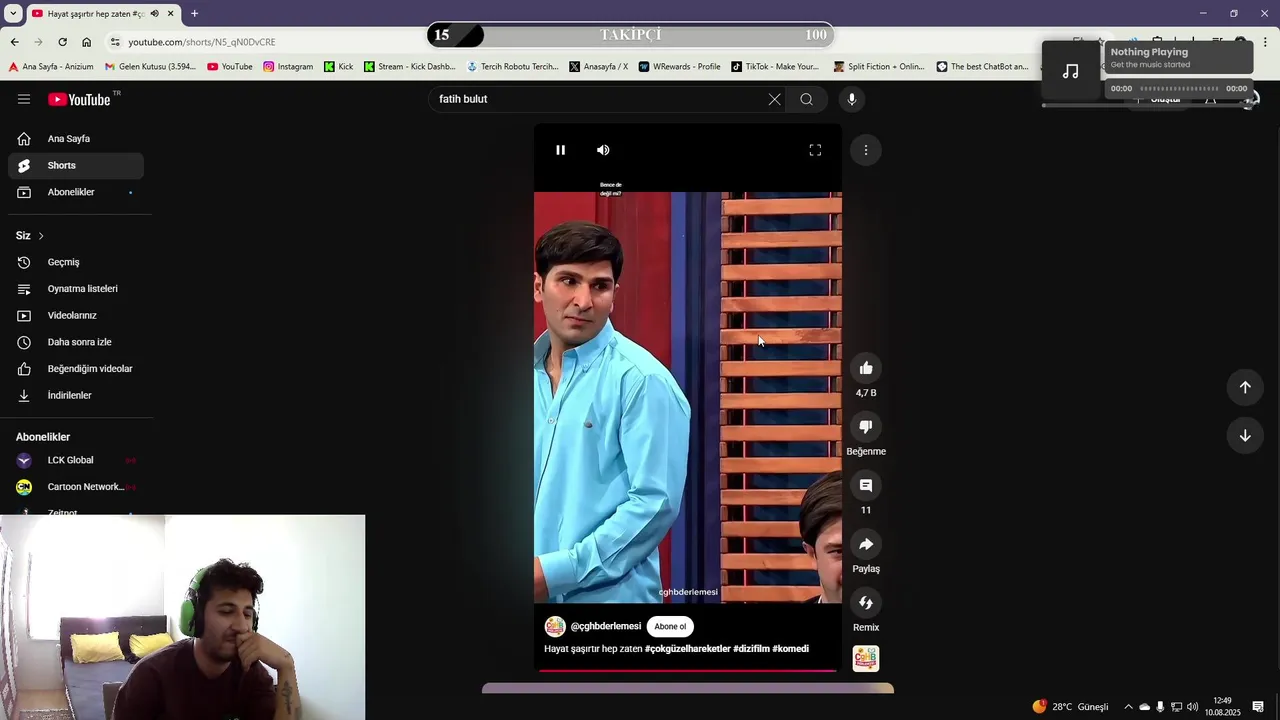
Task: Open the LCK Global subscription
Action: point(76,461)
